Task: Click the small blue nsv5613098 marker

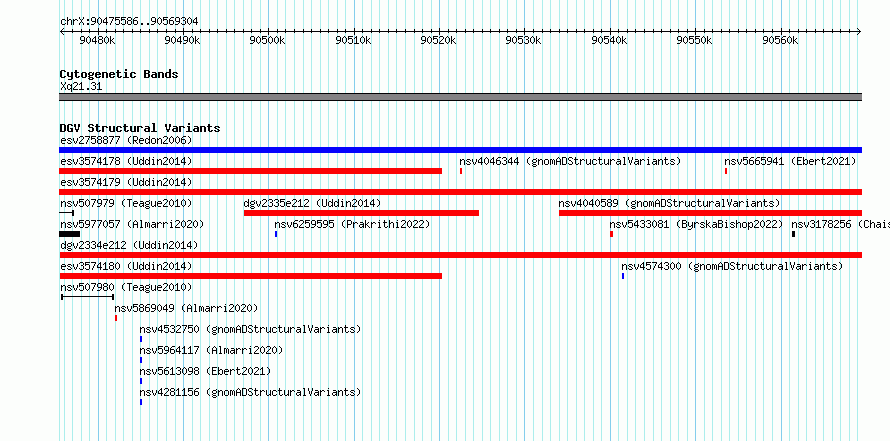Action: tap(141, 381)
